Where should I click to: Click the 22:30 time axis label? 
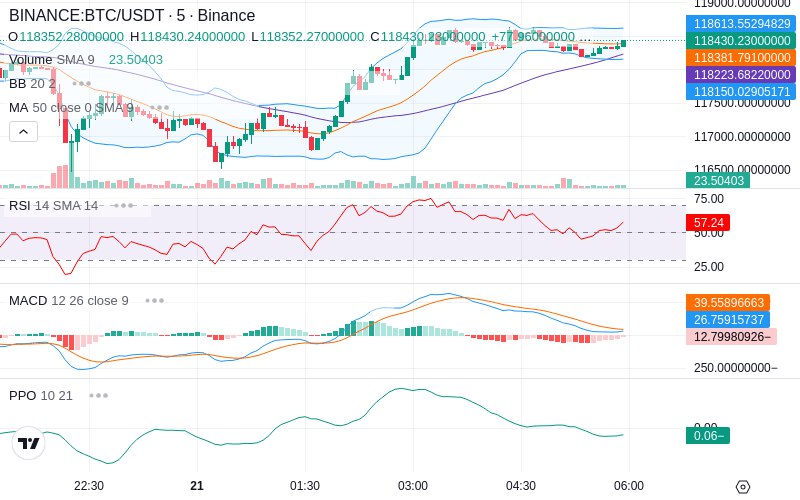[89, 486]
